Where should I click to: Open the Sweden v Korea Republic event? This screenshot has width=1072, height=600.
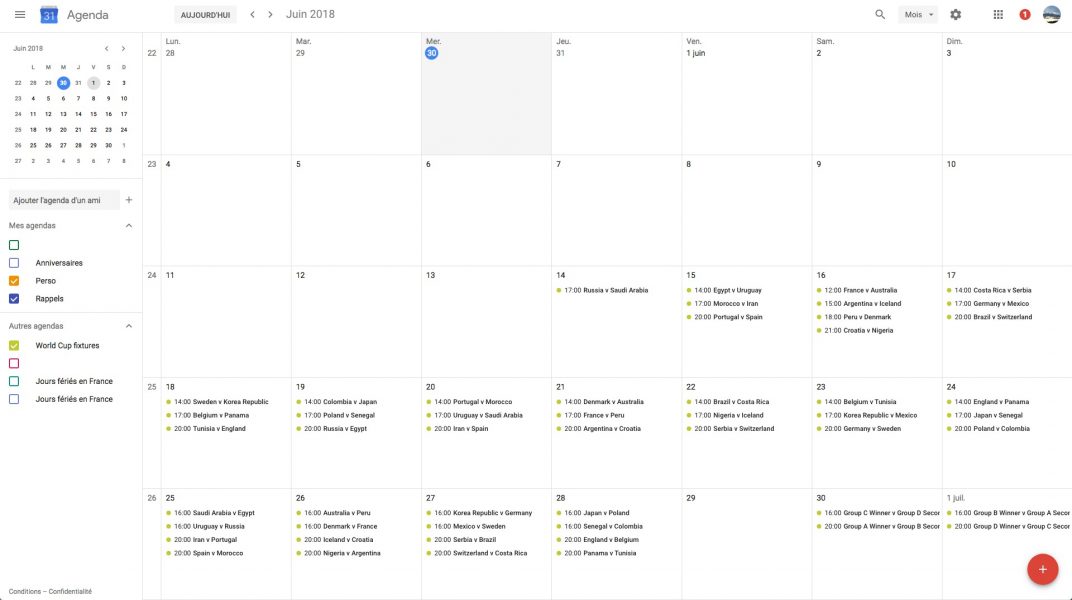[217, 402]
